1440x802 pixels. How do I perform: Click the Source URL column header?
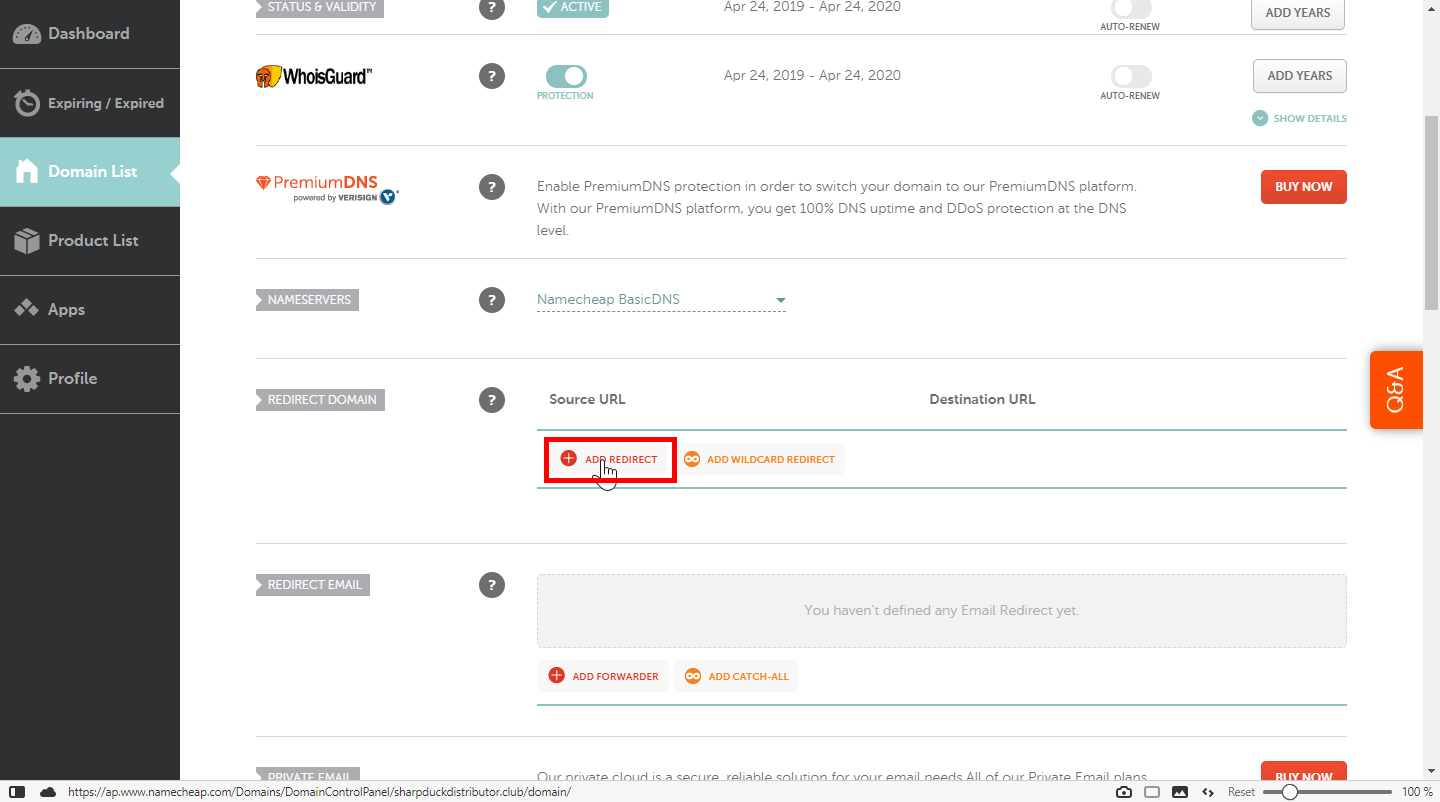(x=587, y=399)
